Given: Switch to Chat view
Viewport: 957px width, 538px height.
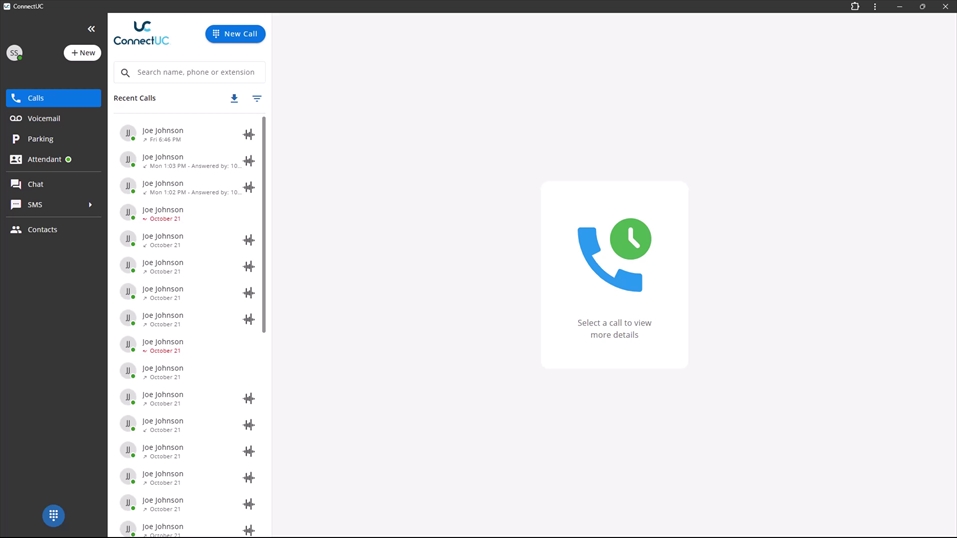Looking at the screenshot, I should (36, 184).
